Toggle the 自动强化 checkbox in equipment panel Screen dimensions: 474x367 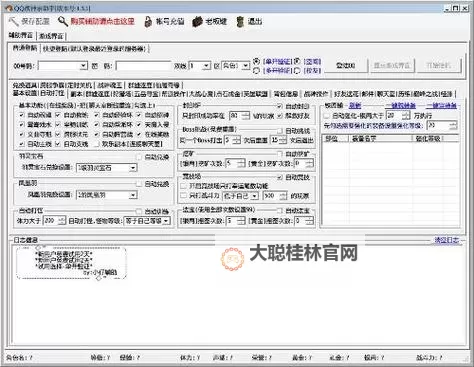coord(327,116)
